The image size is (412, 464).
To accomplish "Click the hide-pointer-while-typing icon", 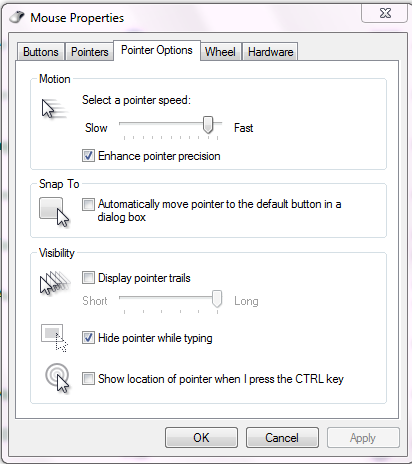I will point(54,338).
